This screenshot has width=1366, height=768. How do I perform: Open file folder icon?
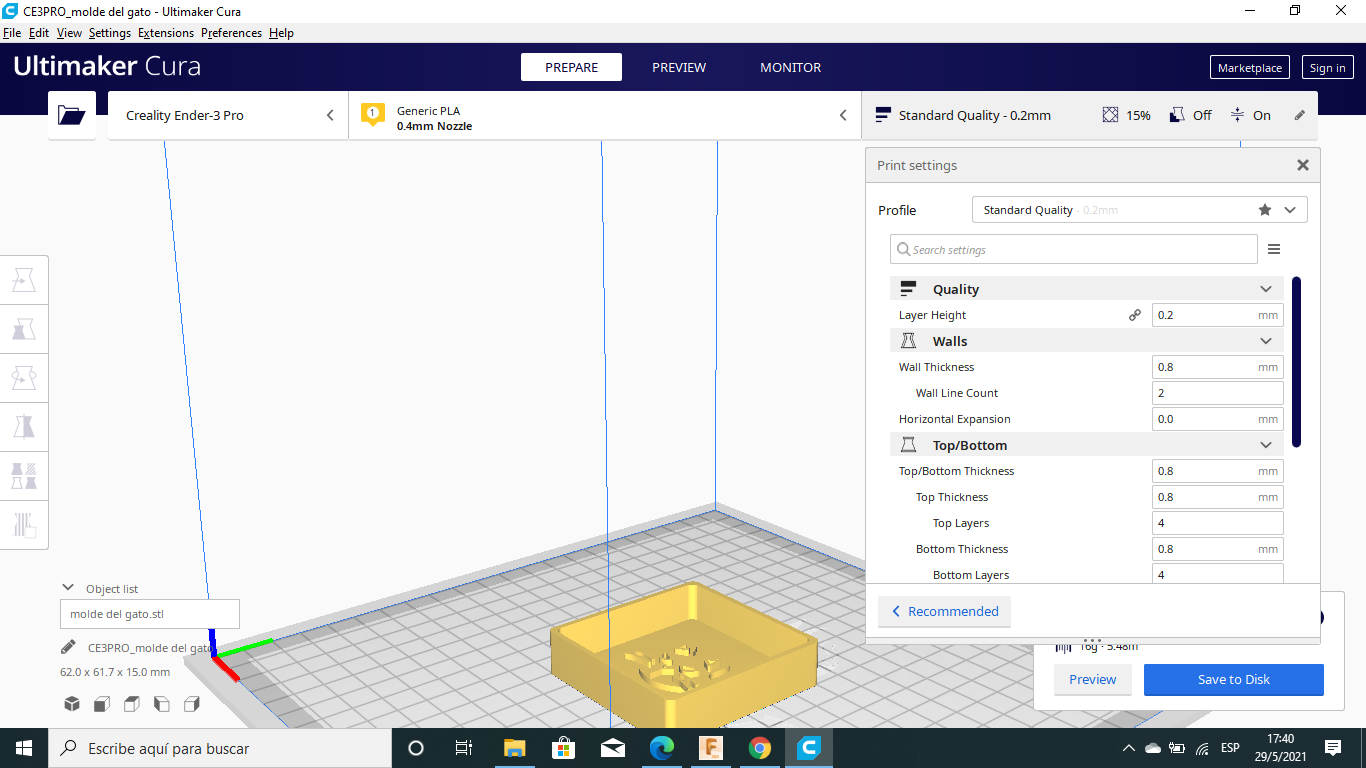72,115
